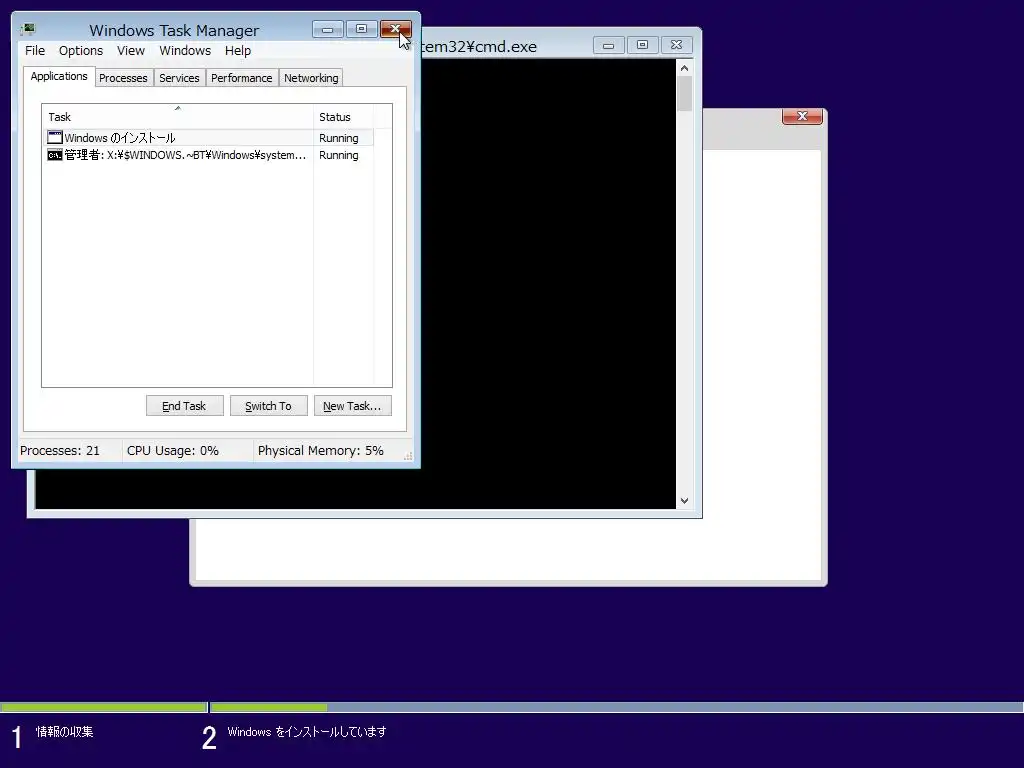Click the Task Manager title bar icon
The width and height of the screenshot is (1024, 768).
click(x=28, y=29)
